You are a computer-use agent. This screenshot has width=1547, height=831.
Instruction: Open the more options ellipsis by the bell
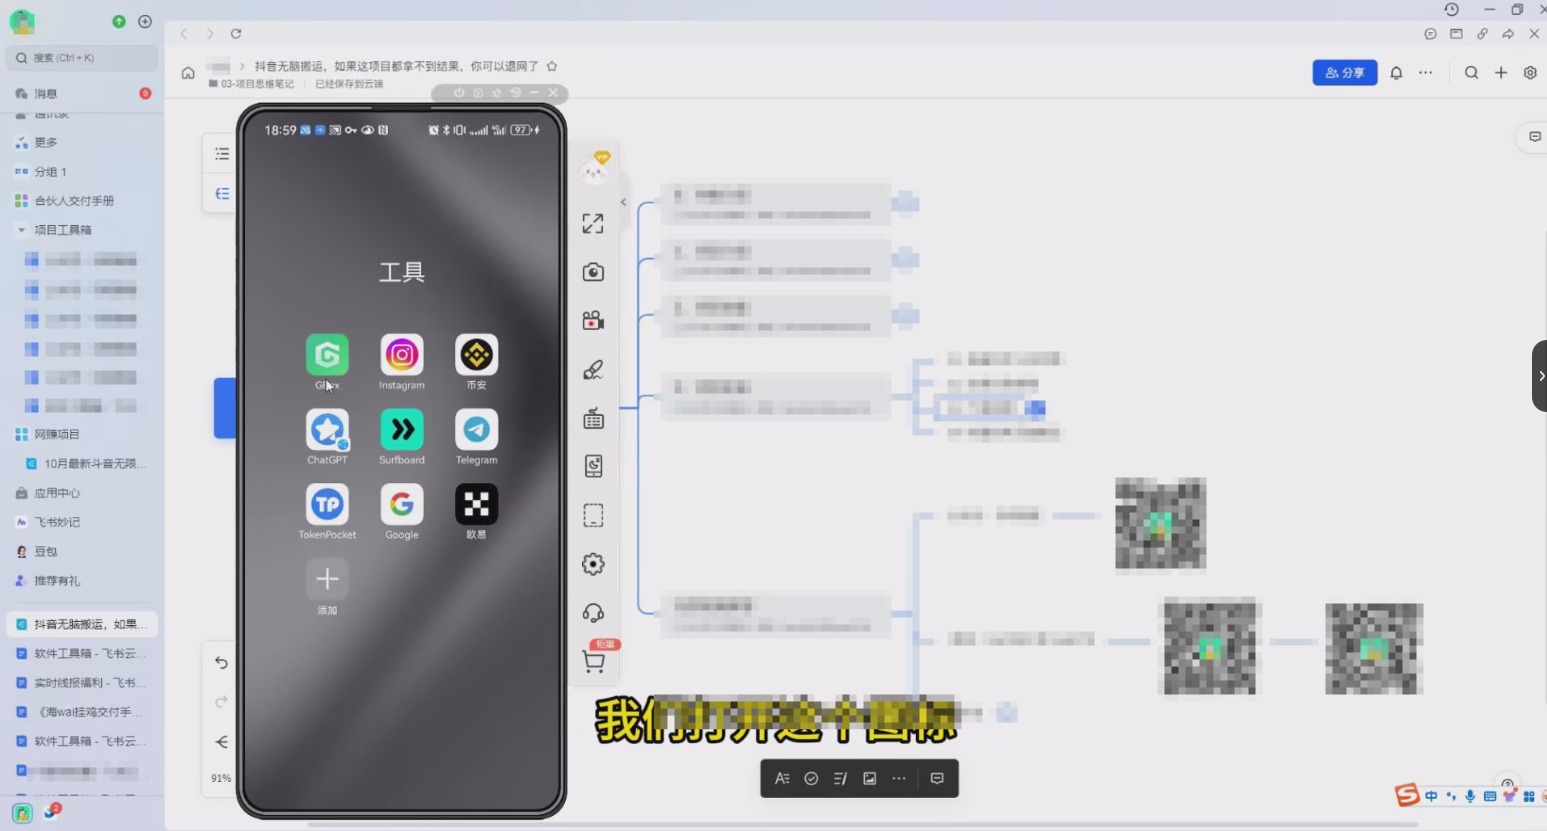1425,73
